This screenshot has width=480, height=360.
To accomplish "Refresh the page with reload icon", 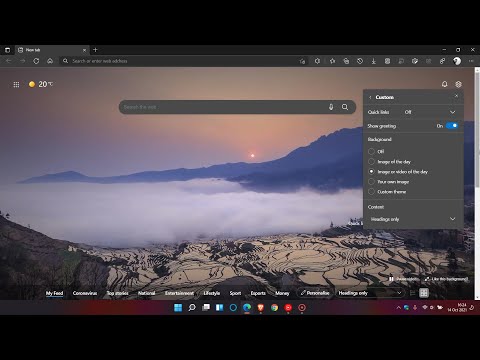I will 36,61.
